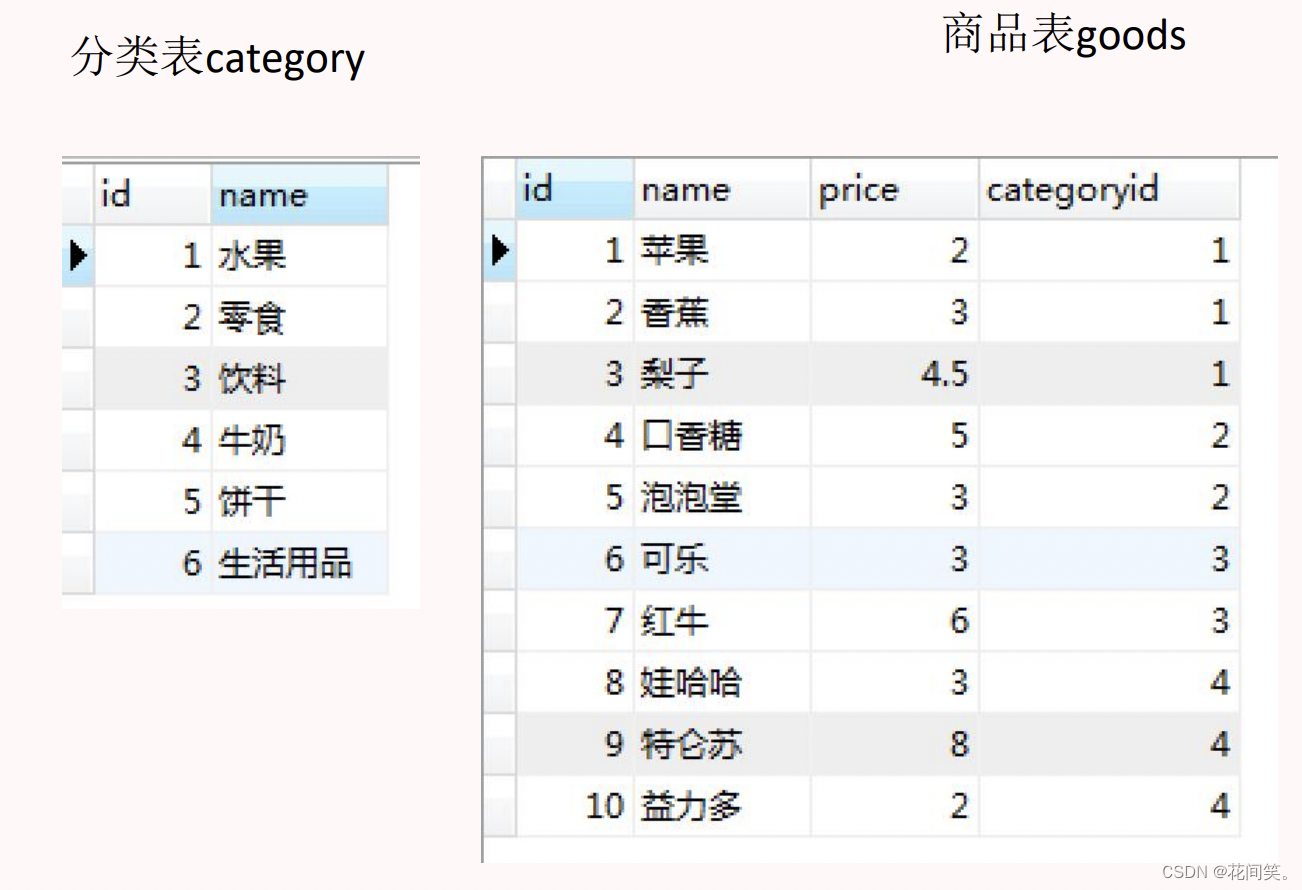
Task: Click the 梨子 cell in goods table
Action: coord(722,374)
